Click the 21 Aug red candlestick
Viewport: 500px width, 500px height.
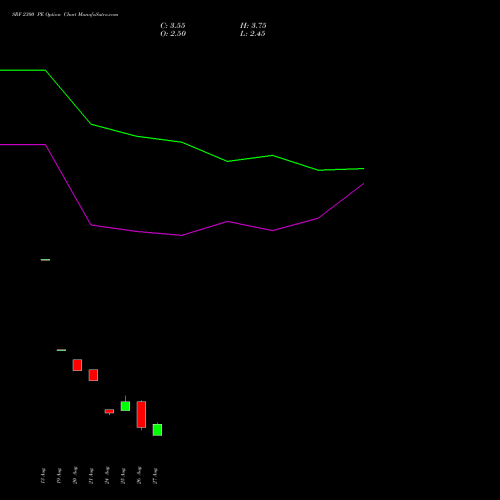pyautogui.click(x=93, y=375)
